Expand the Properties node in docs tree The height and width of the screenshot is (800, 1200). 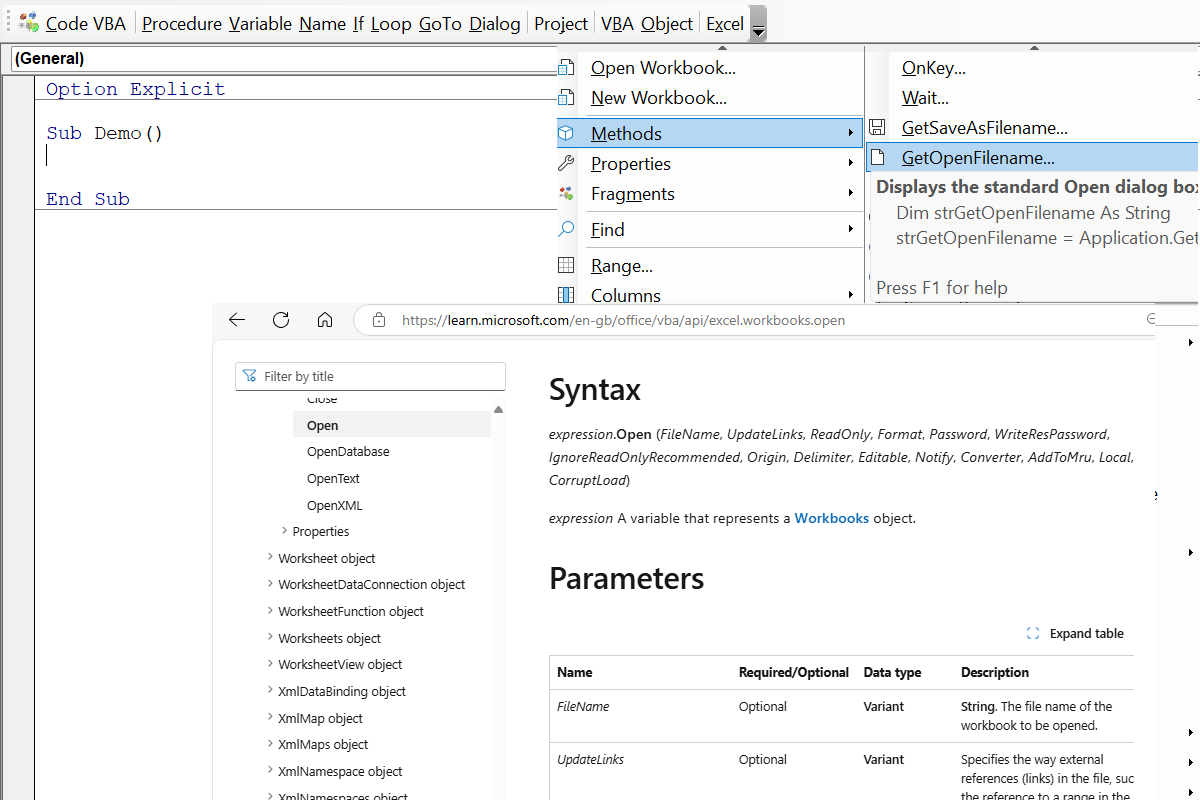(x=284, y=531)
